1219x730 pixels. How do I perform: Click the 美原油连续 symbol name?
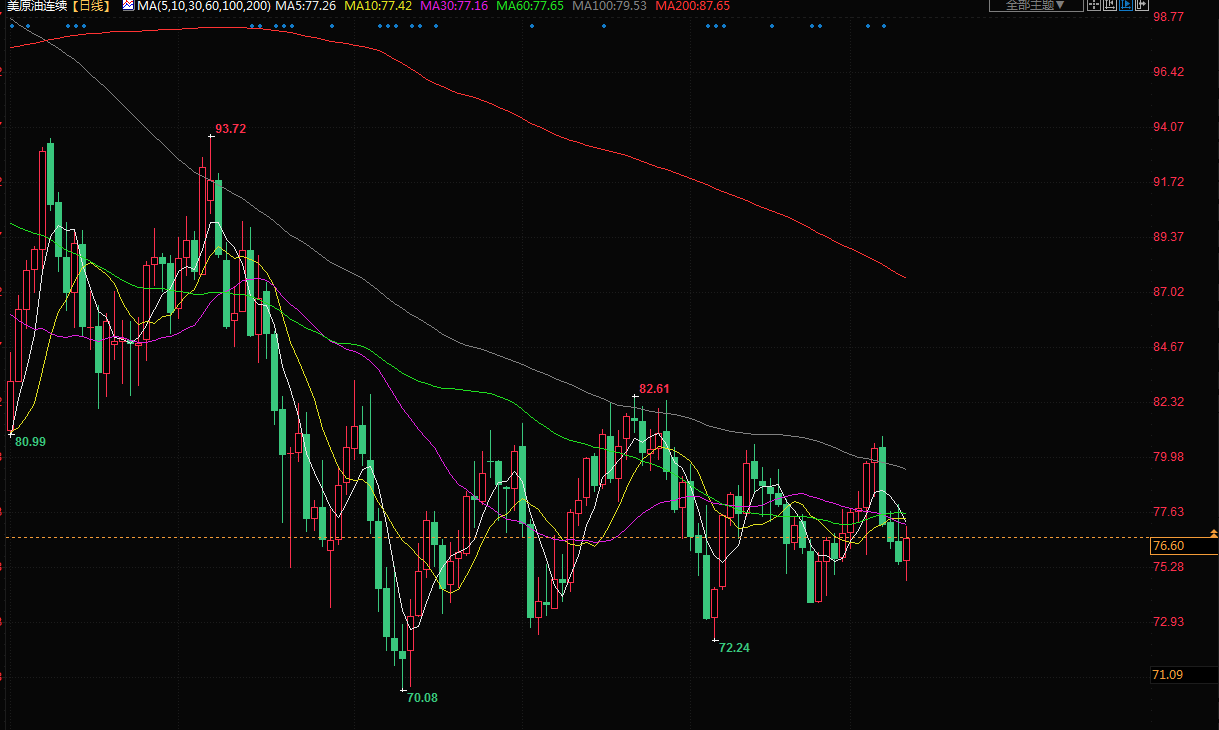pyautogui.click(x=37, y=6)
